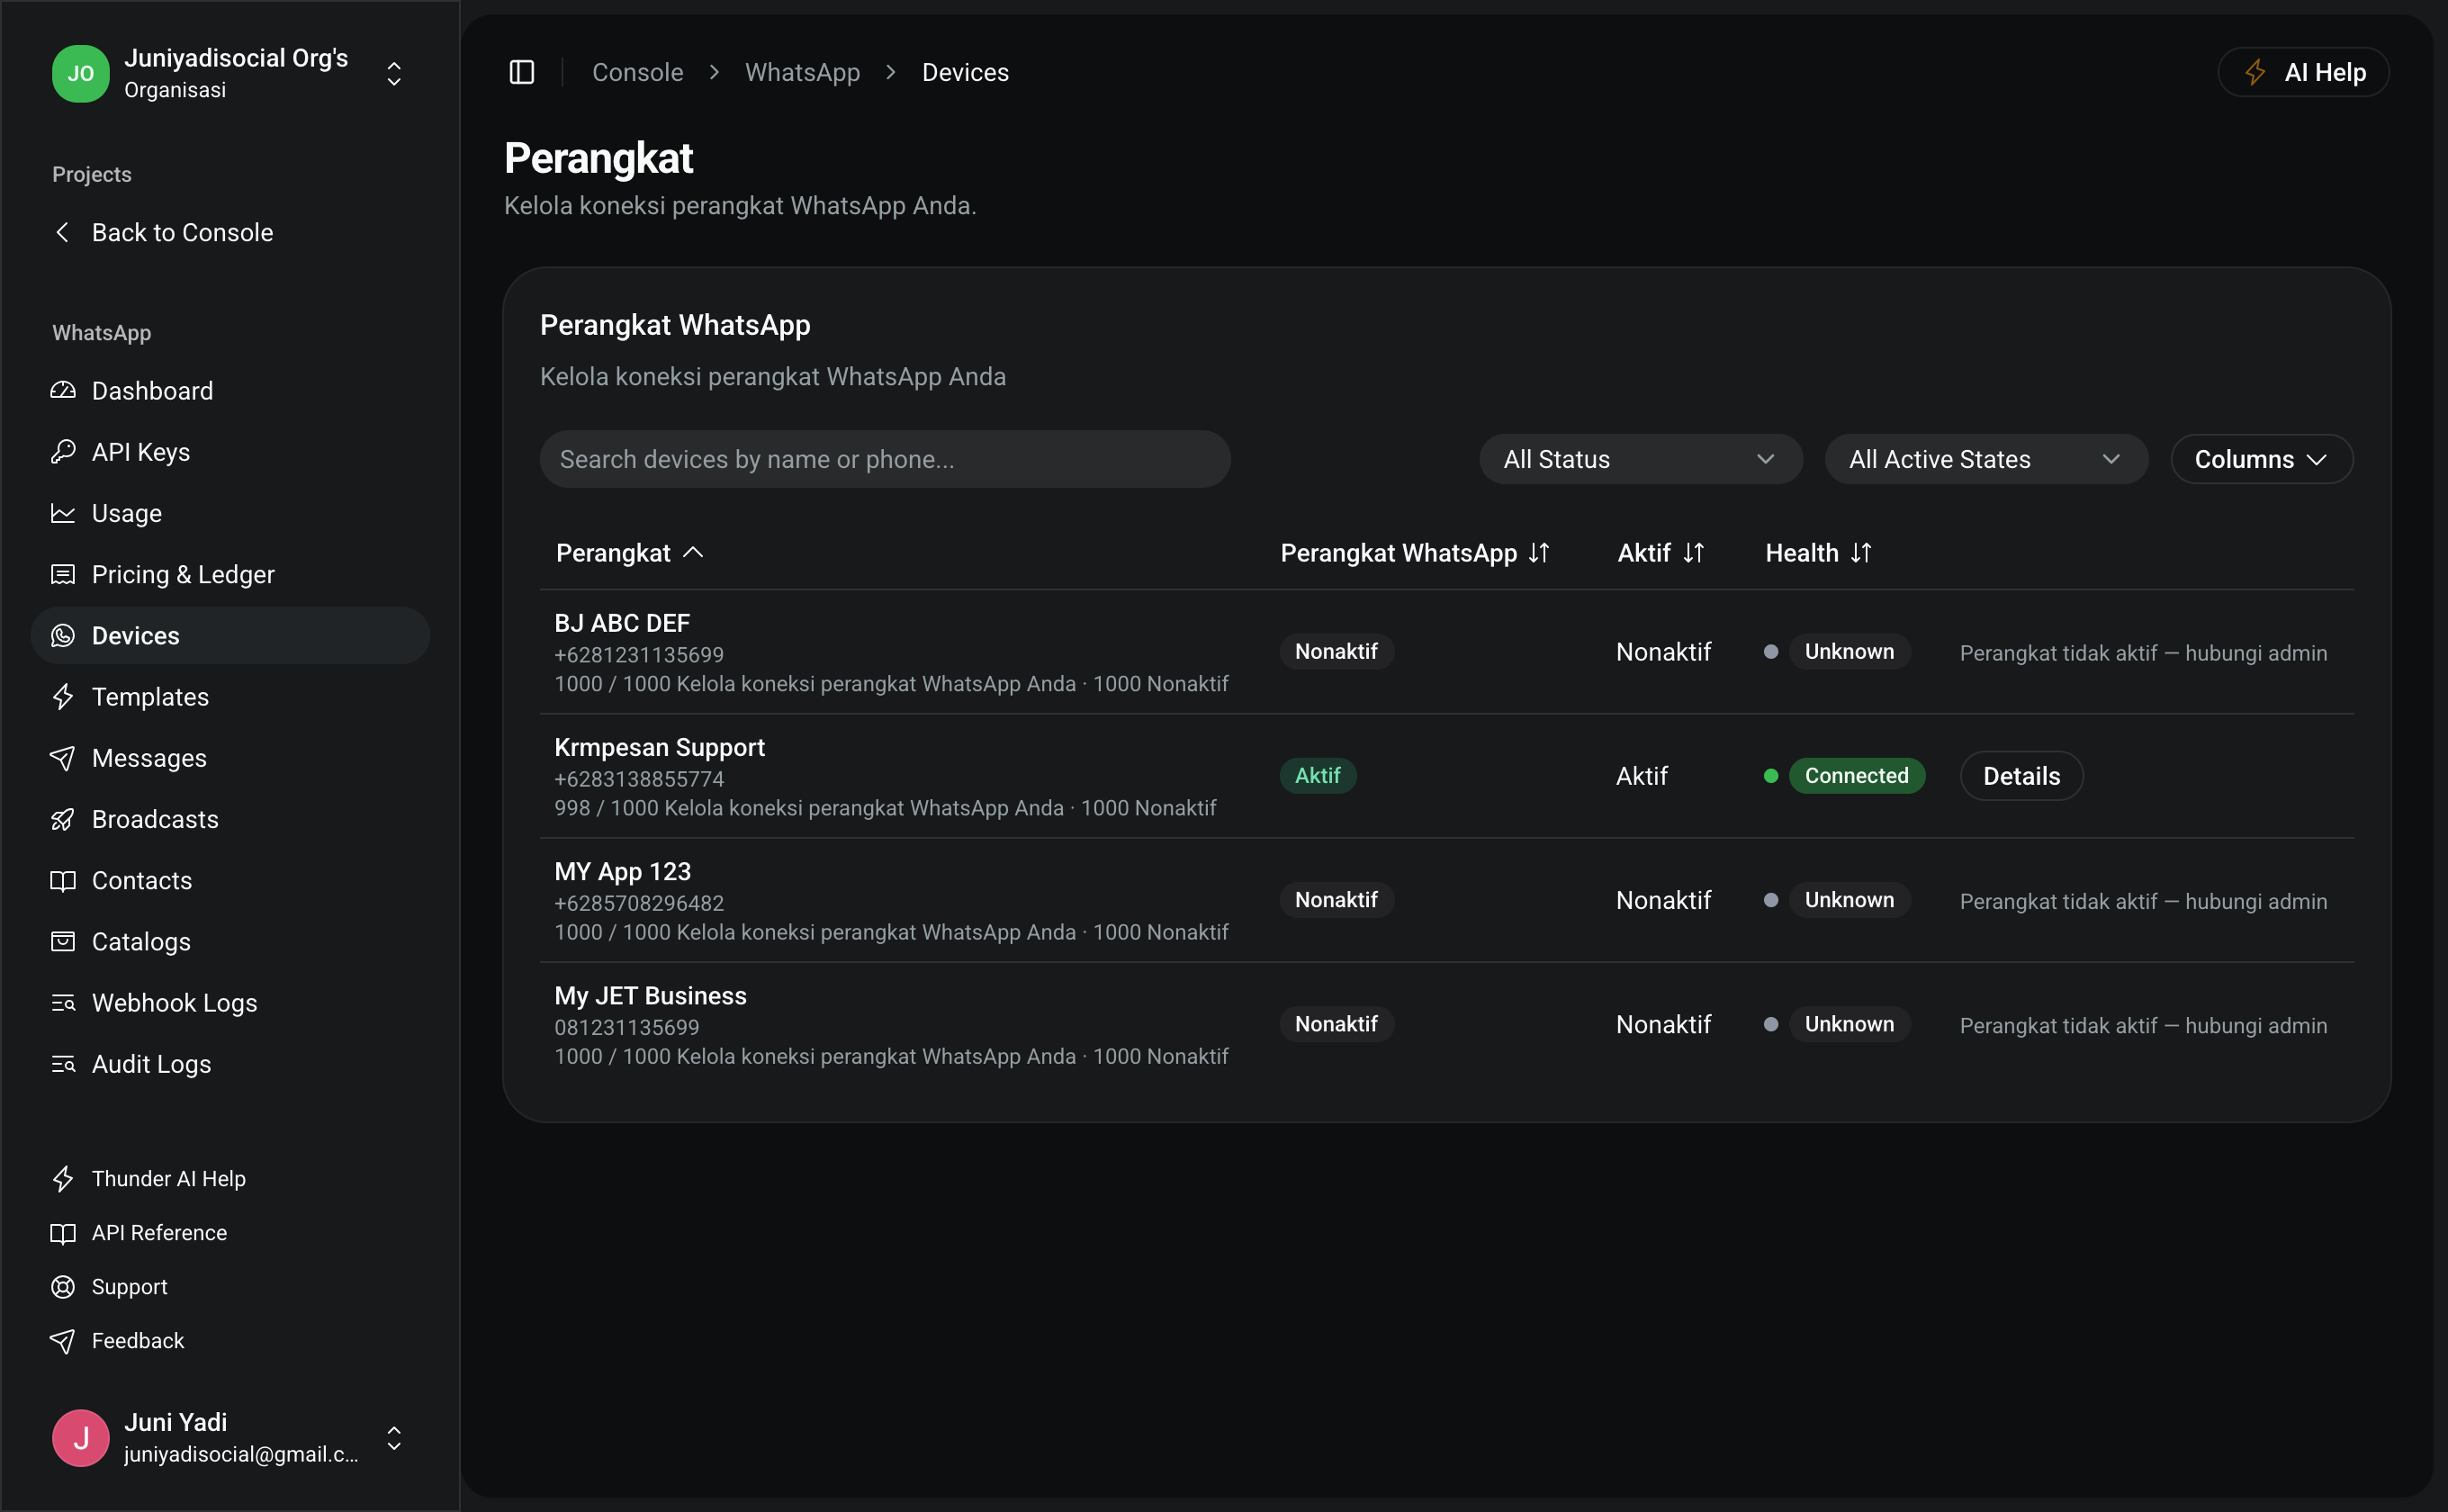The height and width of the screenshot is (1512, 2448).
Task: Click the Templates lightning icon
Action: point(63,696)
